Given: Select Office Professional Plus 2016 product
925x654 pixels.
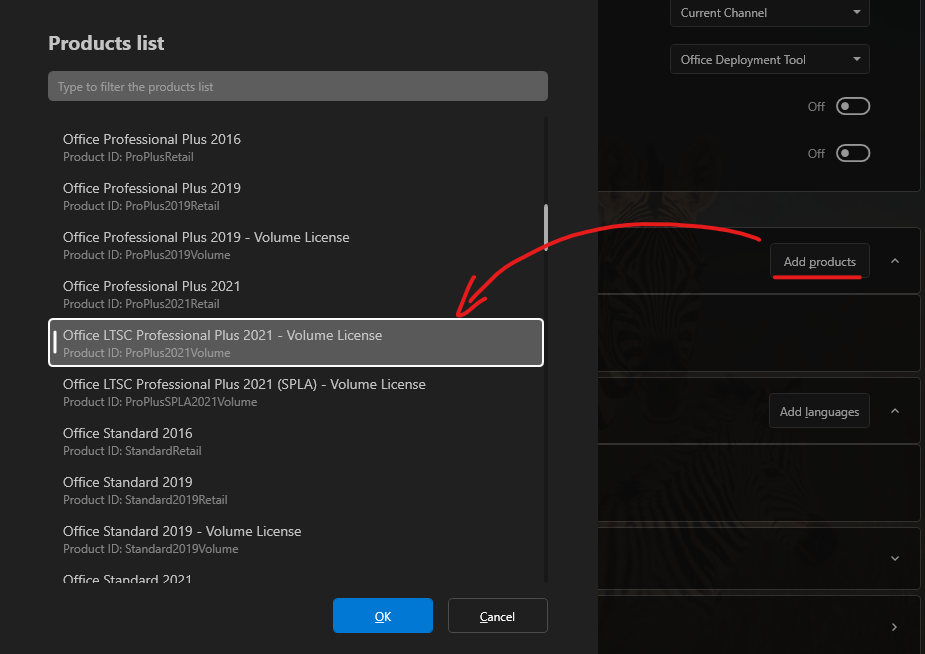Looking at the screenshot, I should [x=296, y=147].
